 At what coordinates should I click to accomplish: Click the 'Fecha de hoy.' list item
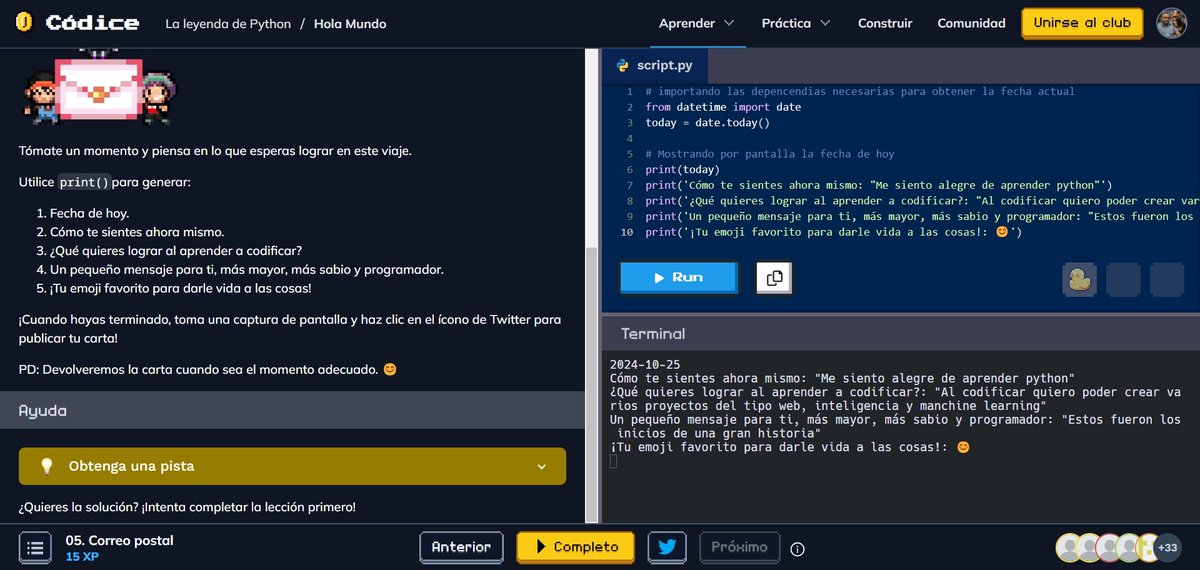pos(89,214)
